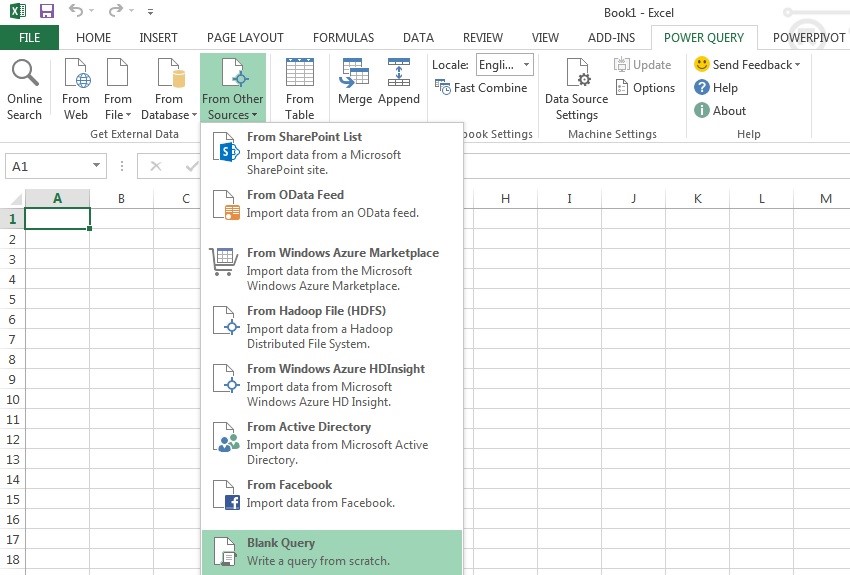Choose From Hadoop File (HDFS)
This screenshot has height=575, width=850.
pyautogui.click(x=332, y=327)
